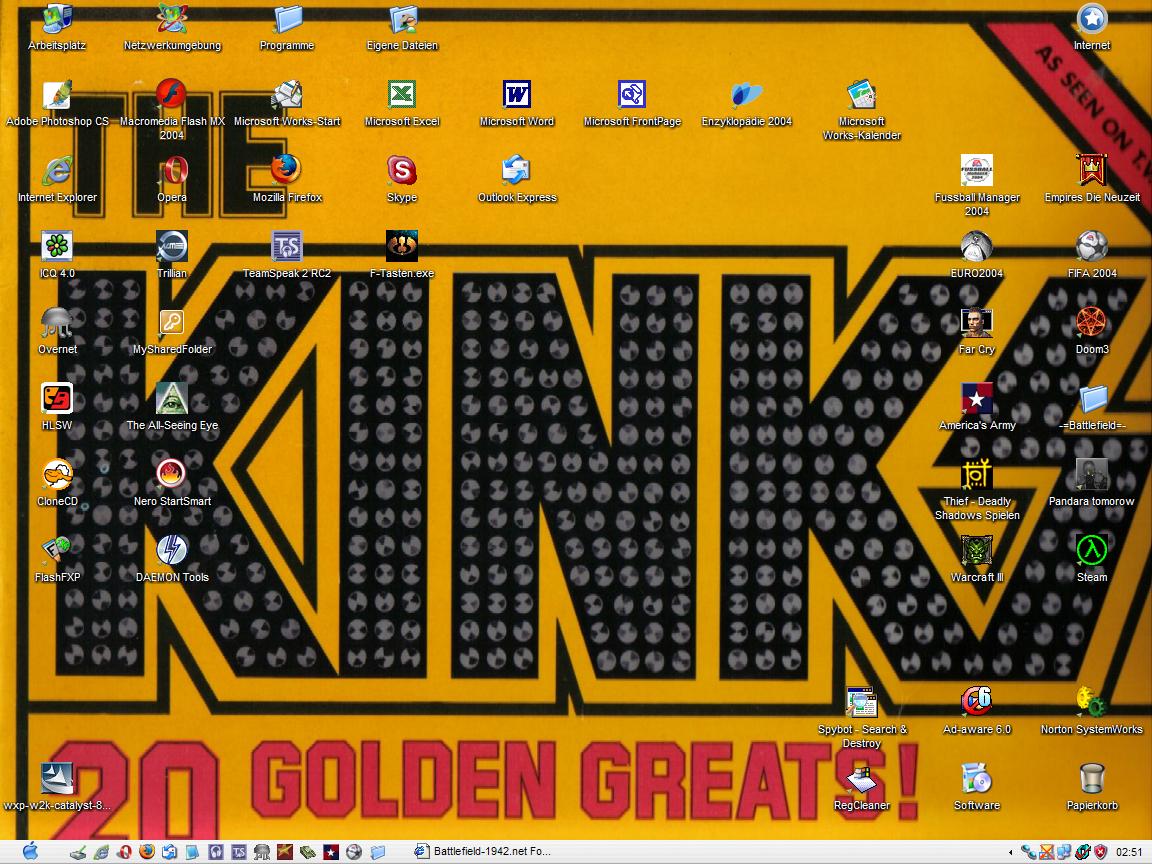Screen dimensions: 1152x864
Task: Open the Apple-logo start button
Action: (30, 852)
